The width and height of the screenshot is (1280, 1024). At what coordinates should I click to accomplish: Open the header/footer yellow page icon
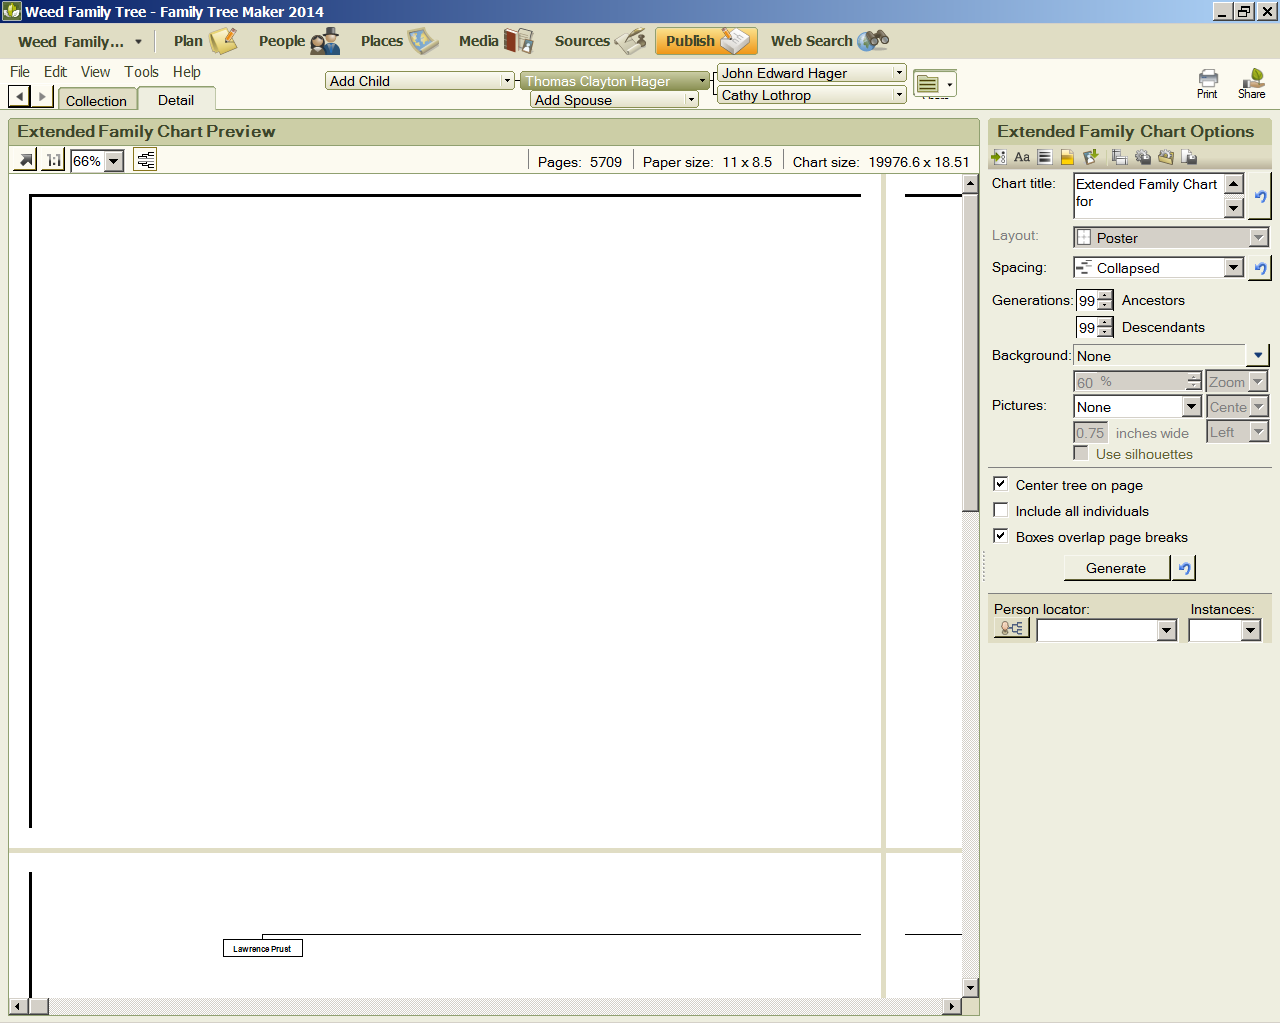[x=1067, y=157]
